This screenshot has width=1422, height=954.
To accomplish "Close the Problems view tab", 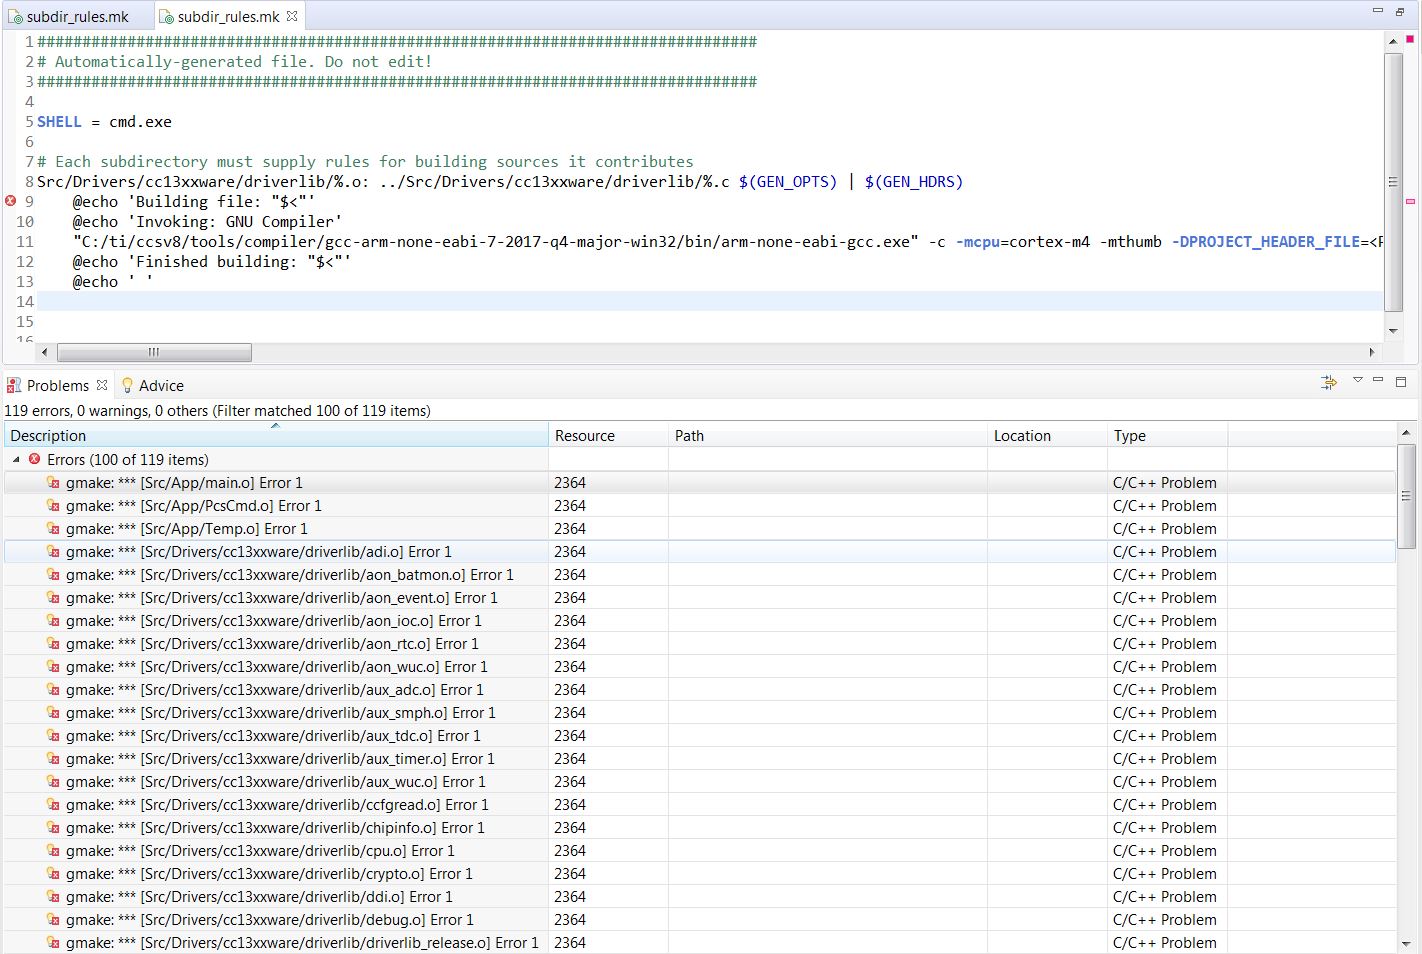I will [102, 385].
